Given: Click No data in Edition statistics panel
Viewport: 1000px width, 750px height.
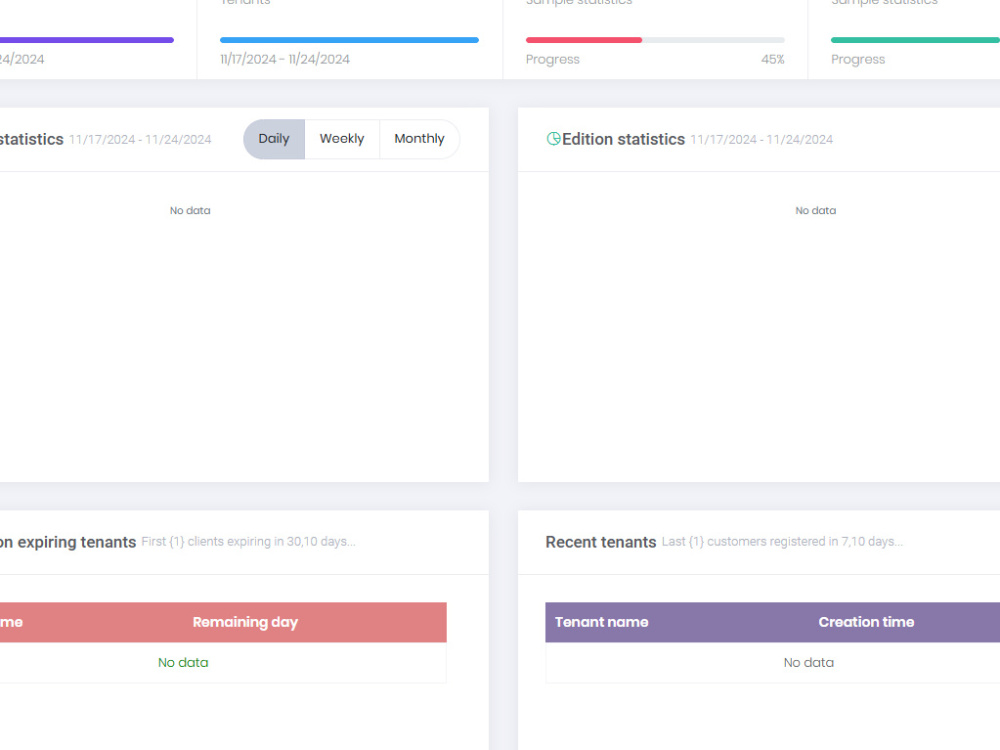Looking at the screenshot, I should pos(815,210).
